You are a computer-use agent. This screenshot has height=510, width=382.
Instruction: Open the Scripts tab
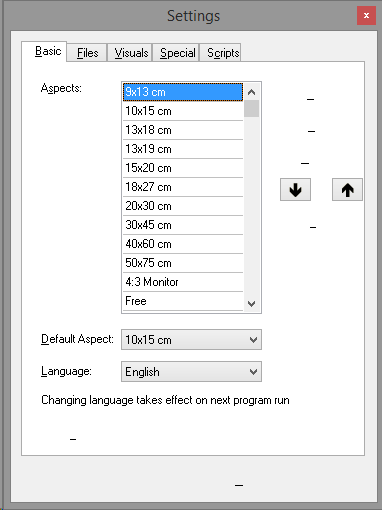pyautogui.click(x=220, y=53)
